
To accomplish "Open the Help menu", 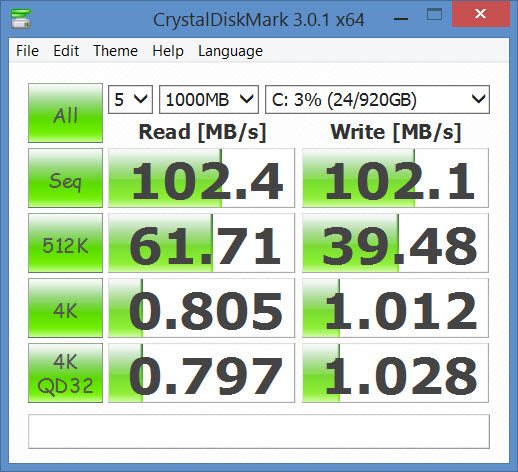I will tap(168, 51).
